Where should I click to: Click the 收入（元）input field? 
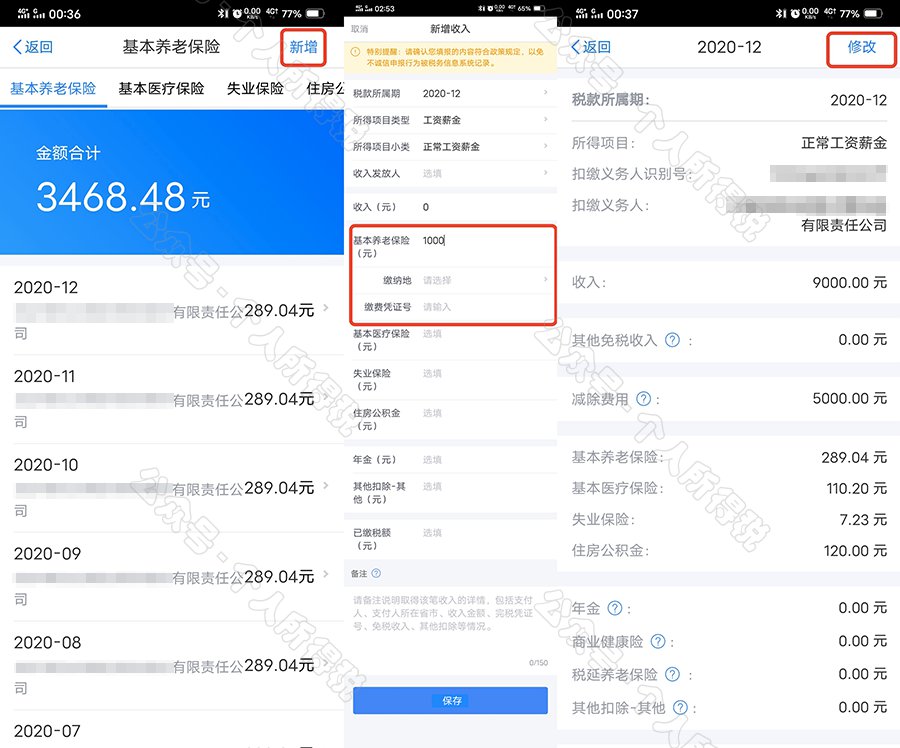pos(451,207)
